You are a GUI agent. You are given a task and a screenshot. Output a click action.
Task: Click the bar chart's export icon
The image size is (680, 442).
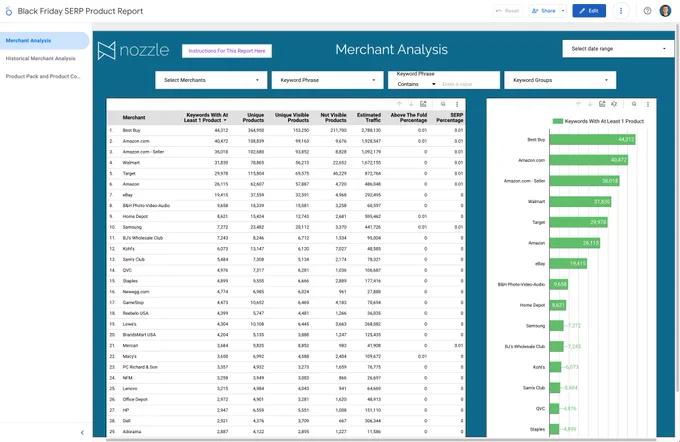pyautogui.click(x=602, y=104)
